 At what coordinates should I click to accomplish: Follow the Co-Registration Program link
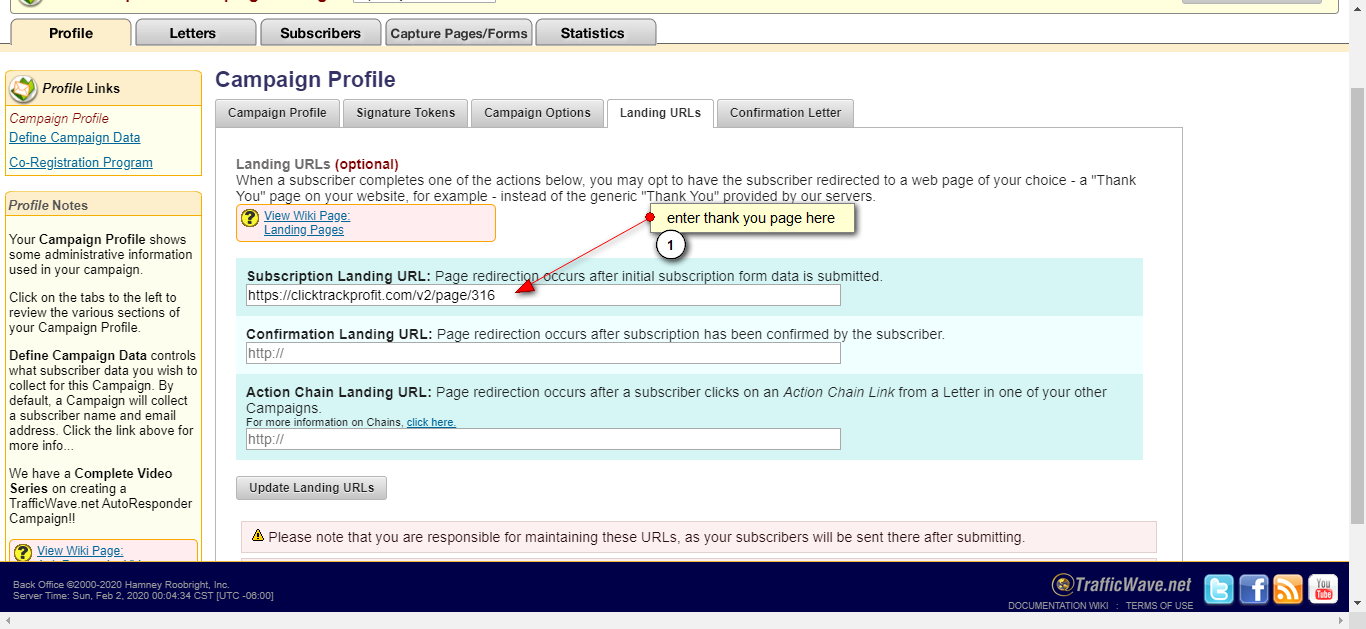pyautogui.click(x=81, y=163)
